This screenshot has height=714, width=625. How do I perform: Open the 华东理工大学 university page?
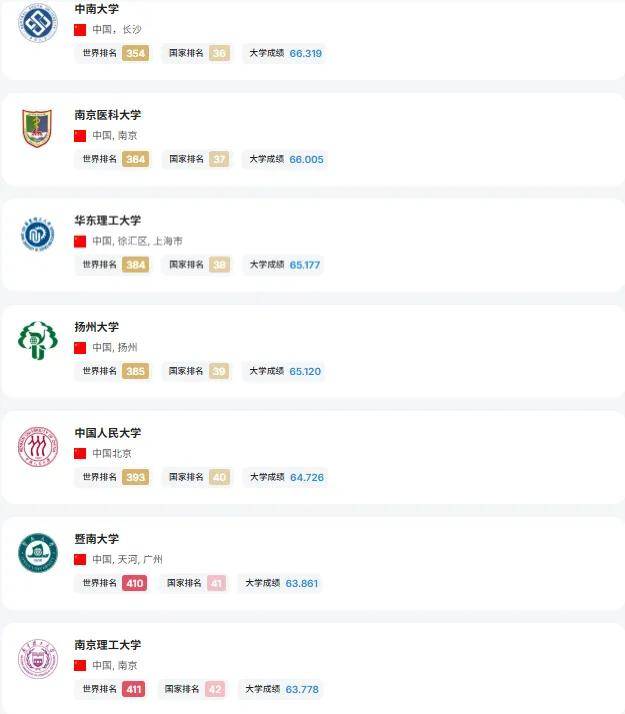108,221
